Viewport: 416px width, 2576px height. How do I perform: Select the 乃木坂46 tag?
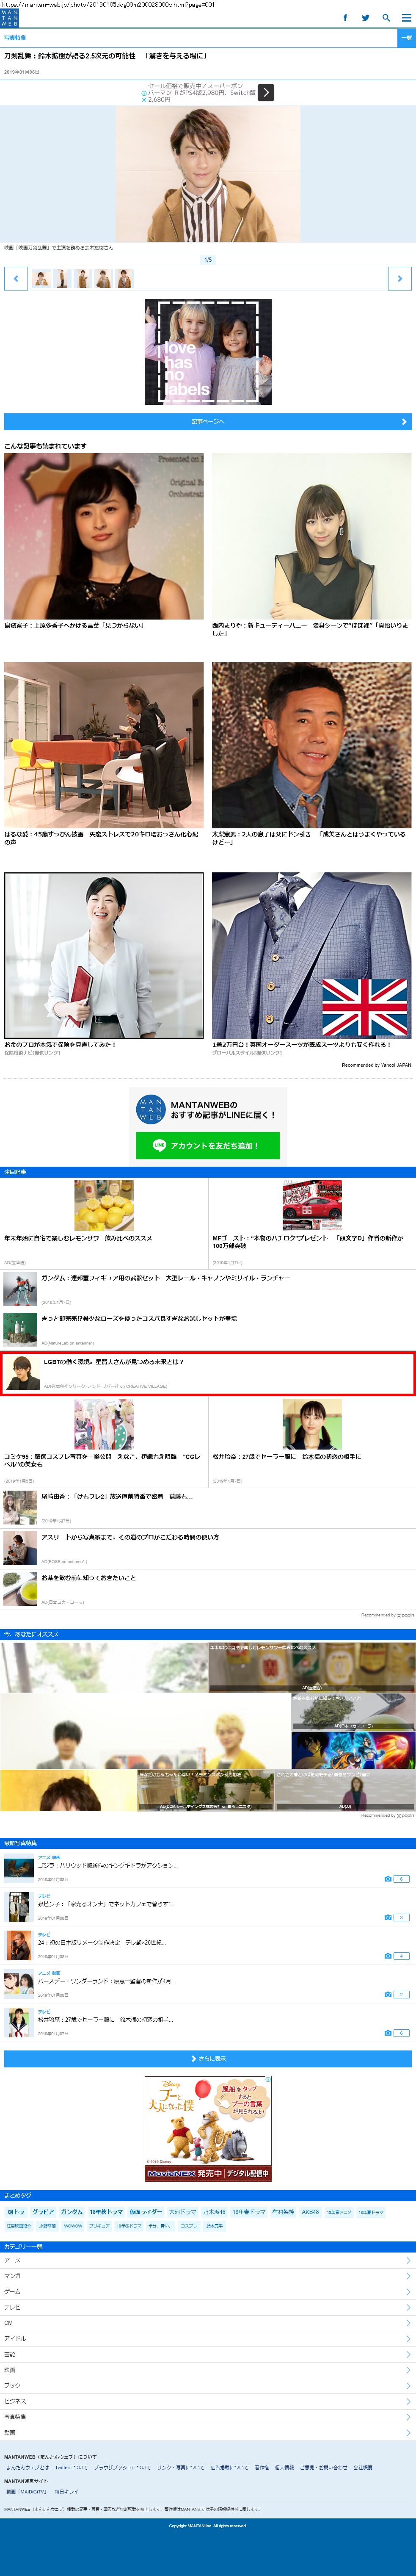click(214, 2212)
